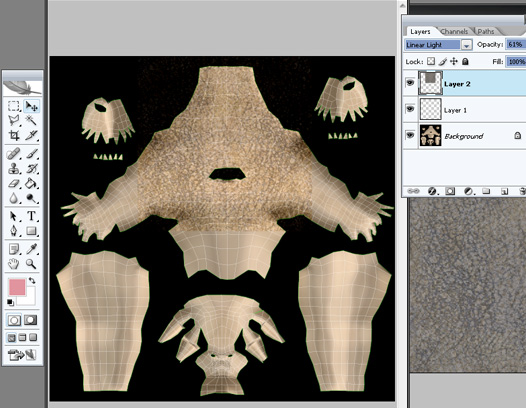
Task: Pick the Paint Bucket tool
Action: point(31,184)
